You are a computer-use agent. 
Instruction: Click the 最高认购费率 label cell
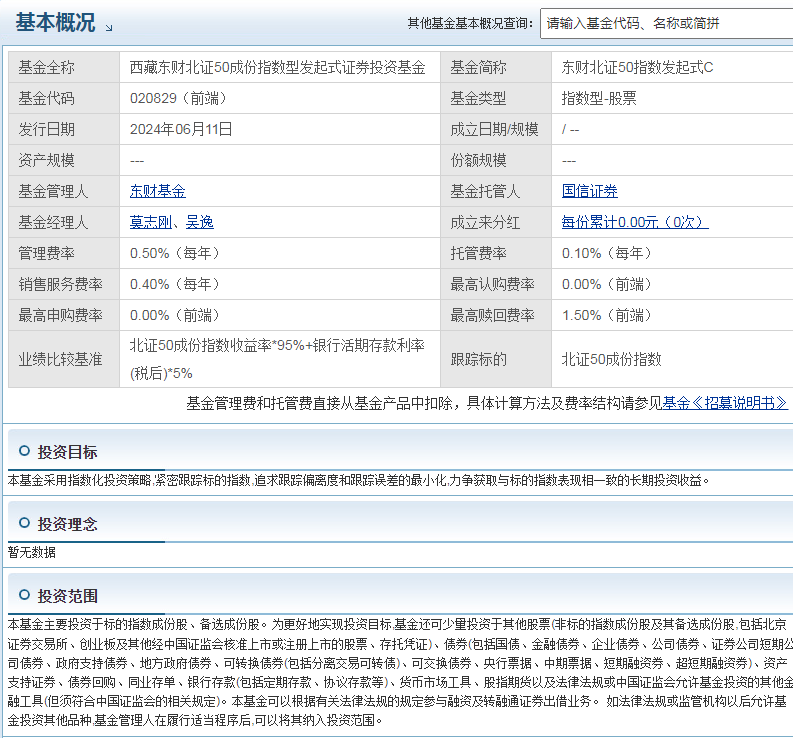496,284
